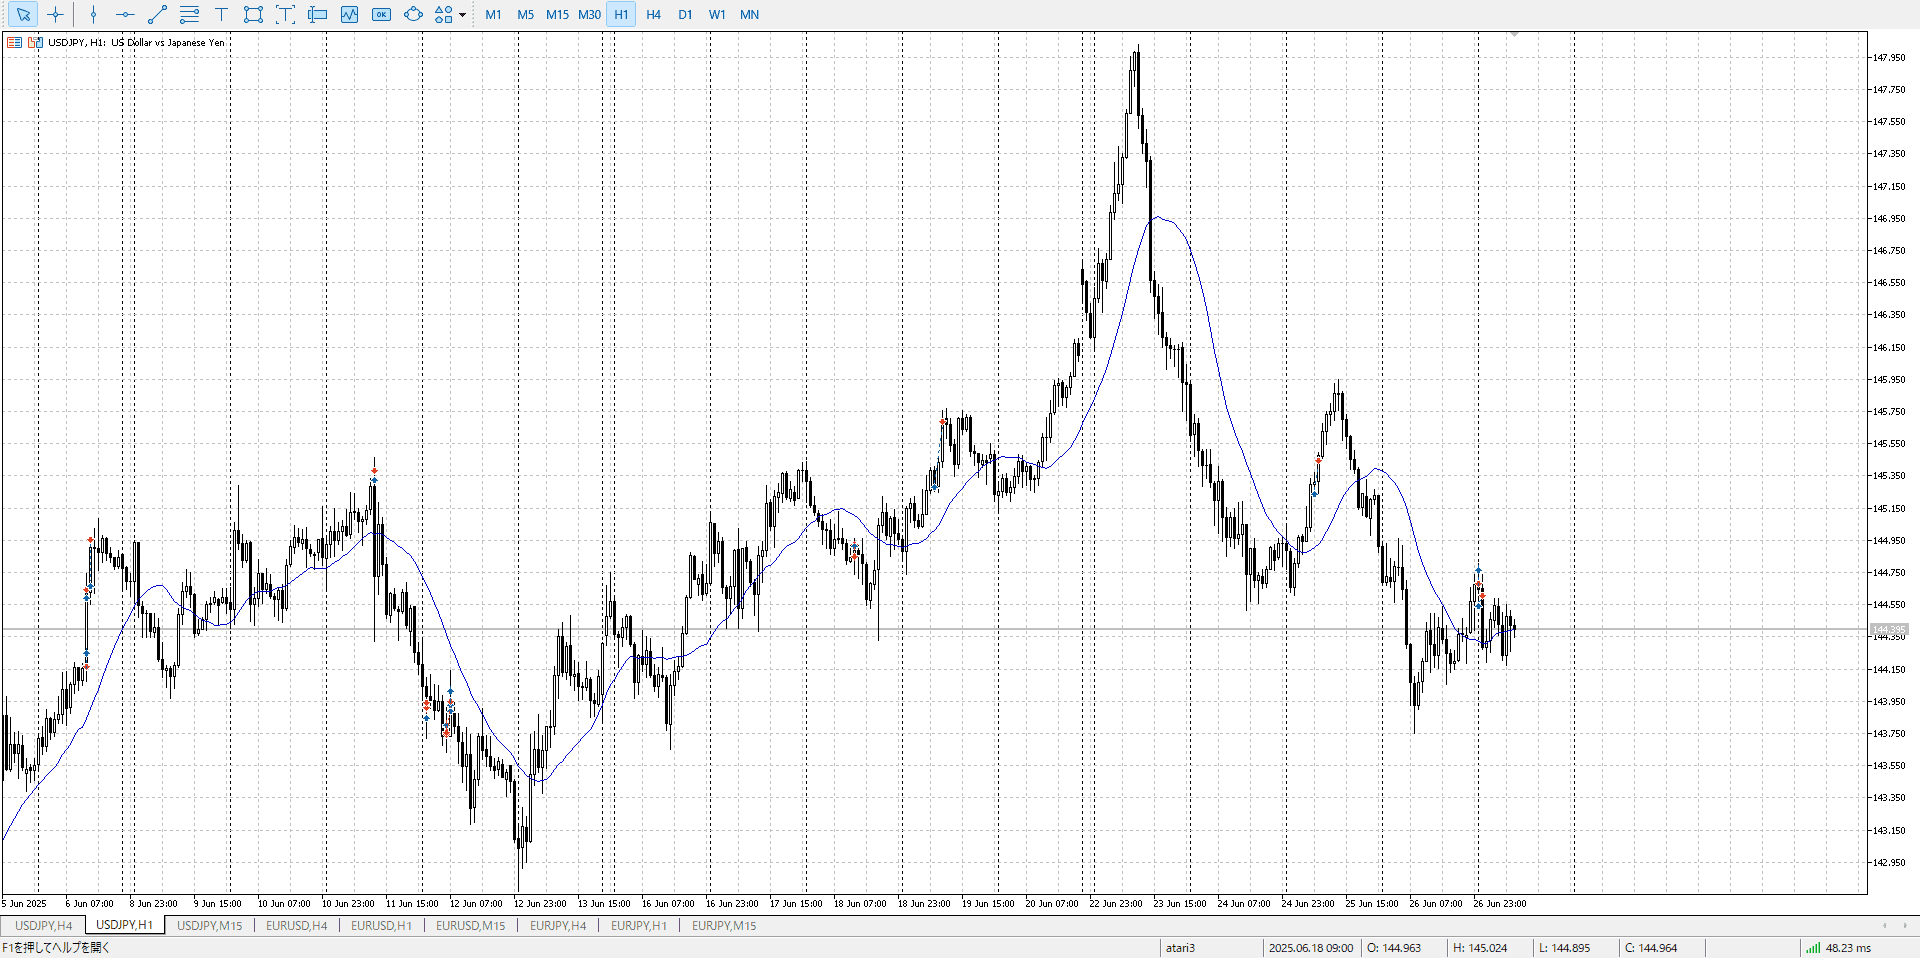Choose the equidistant channel tool

click(189, 15)
